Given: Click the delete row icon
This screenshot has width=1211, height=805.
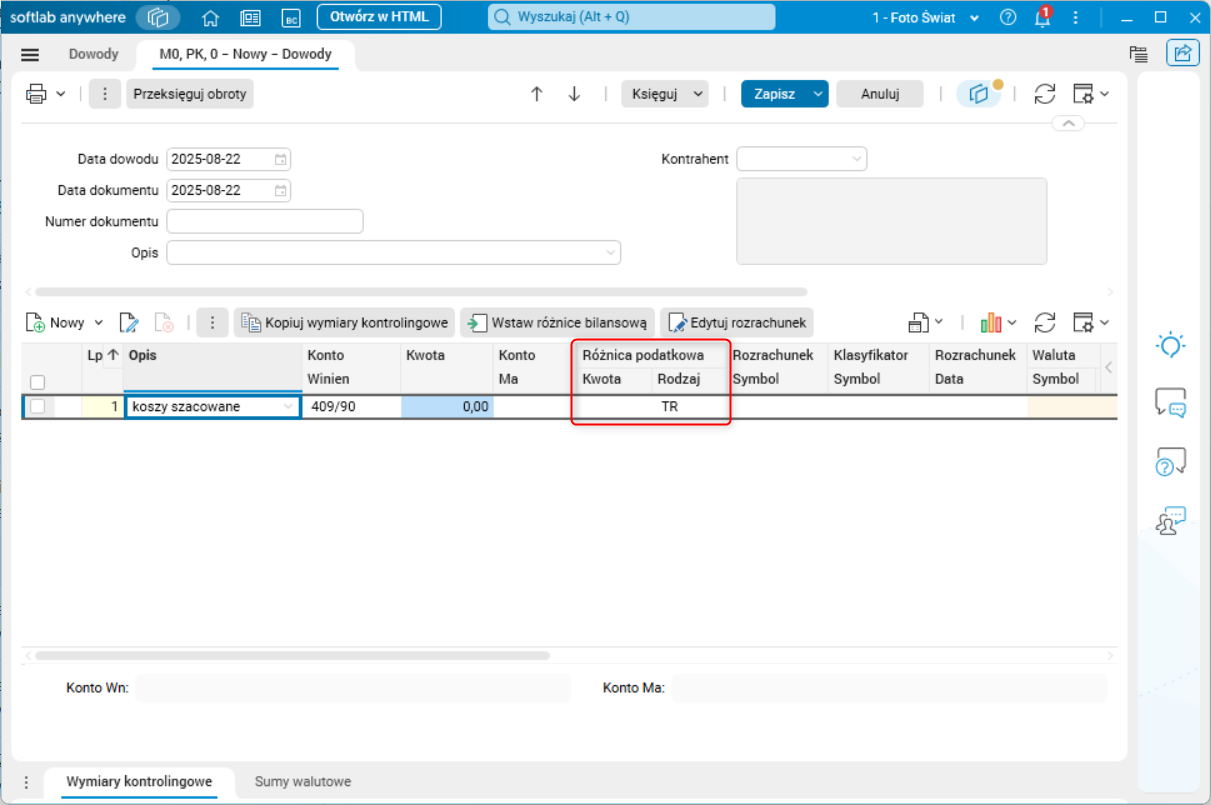Looking at the screenshot, I should point(164,322).
